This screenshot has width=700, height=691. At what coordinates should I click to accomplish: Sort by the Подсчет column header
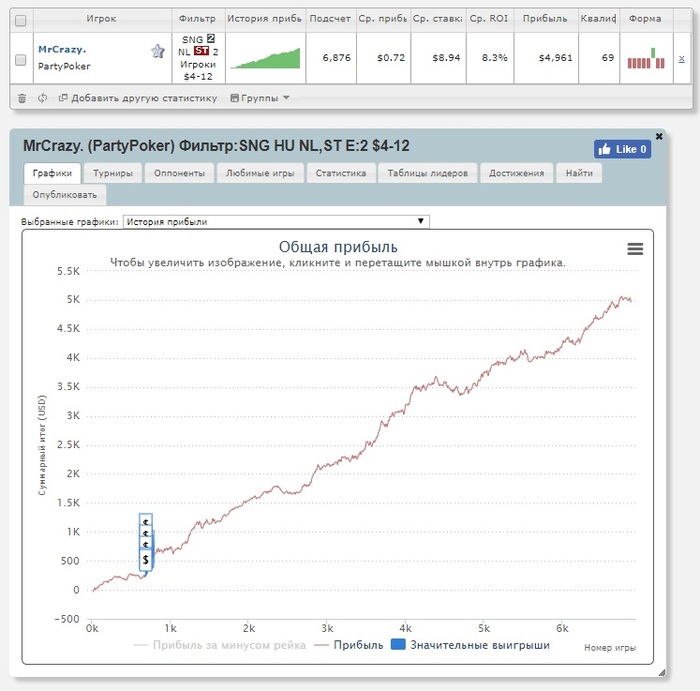point(330,19)
